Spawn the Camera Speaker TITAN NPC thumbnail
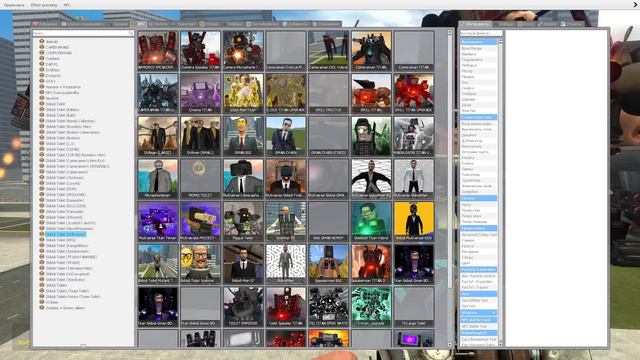 click(x=200, y=51)
